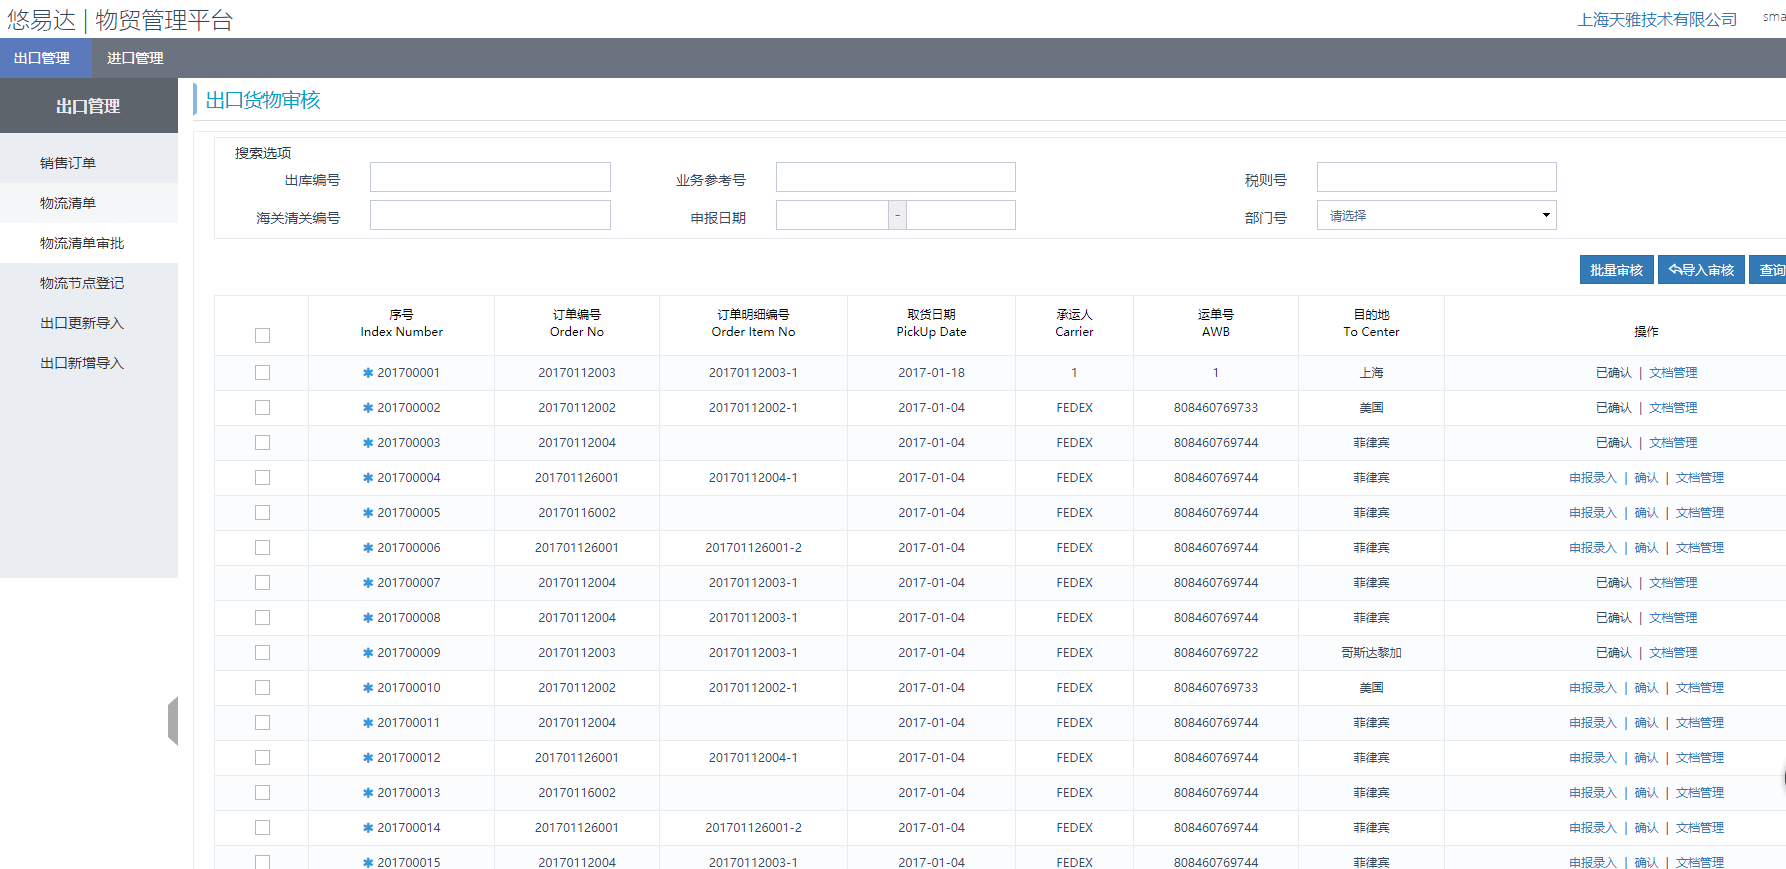The height and width of the screenshot is (869, 1786).
Task: Click the star icon beside 201700010
Action: [368, 688]
